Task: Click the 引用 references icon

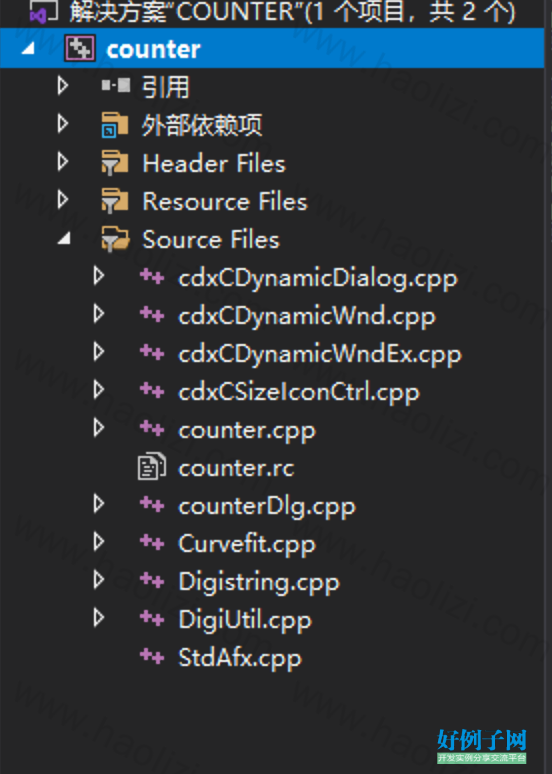Action: coord(116,86)
